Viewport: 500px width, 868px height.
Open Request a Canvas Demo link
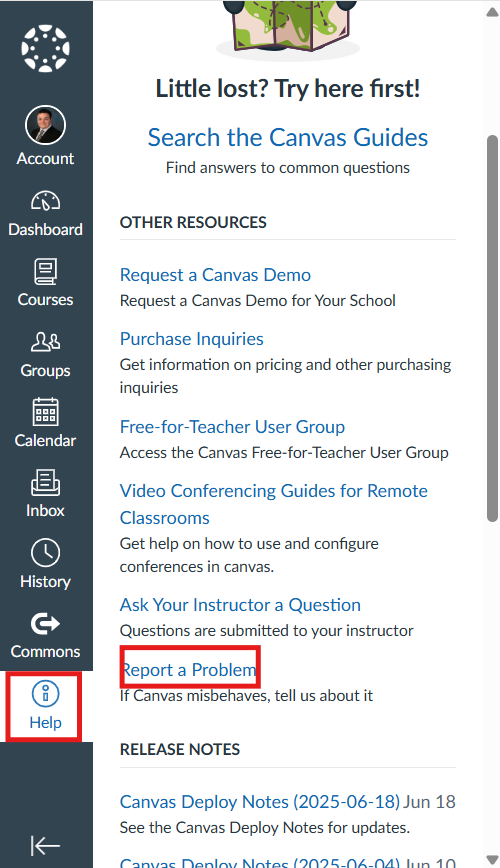215,275
